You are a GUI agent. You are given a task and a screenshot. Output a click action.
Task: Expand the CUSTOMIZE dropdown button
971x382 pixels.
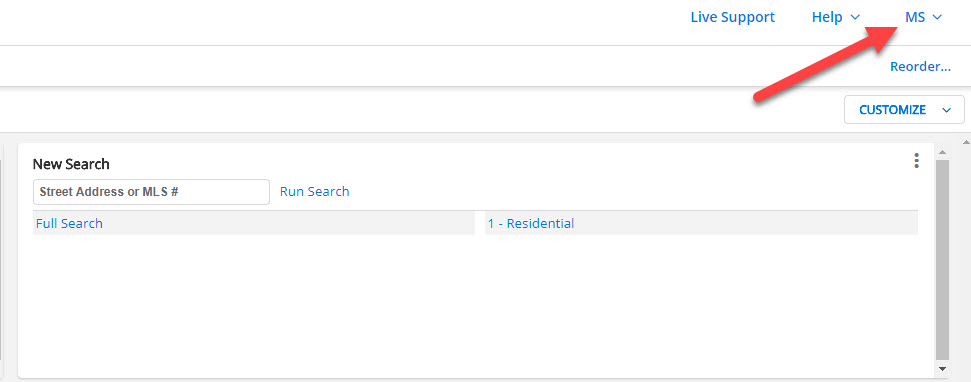click(x=904, y=110)
